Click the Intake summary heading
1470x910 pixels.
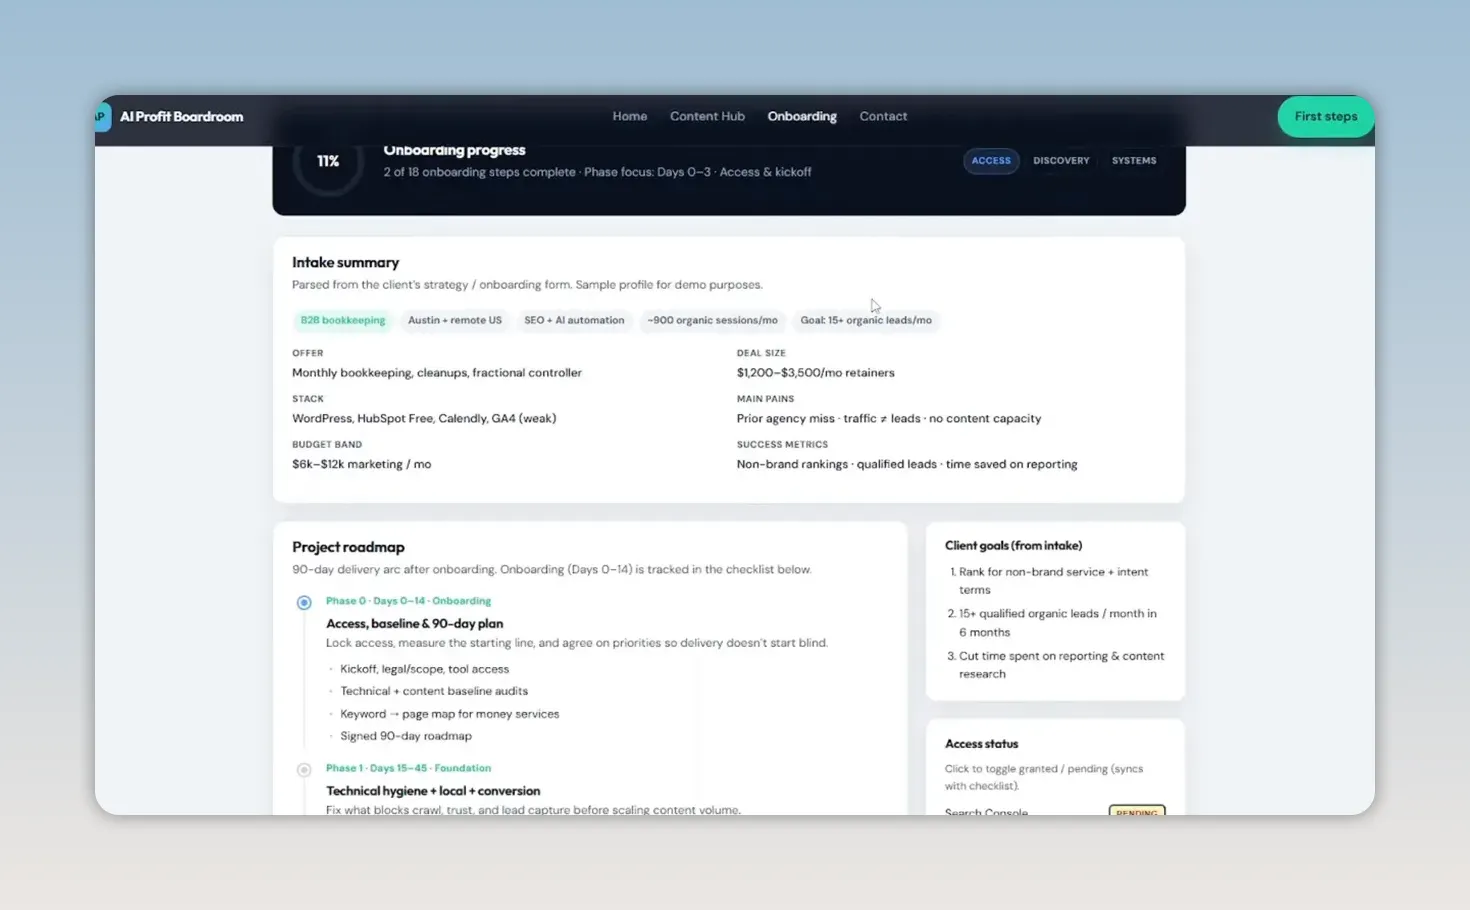point(346,262)
